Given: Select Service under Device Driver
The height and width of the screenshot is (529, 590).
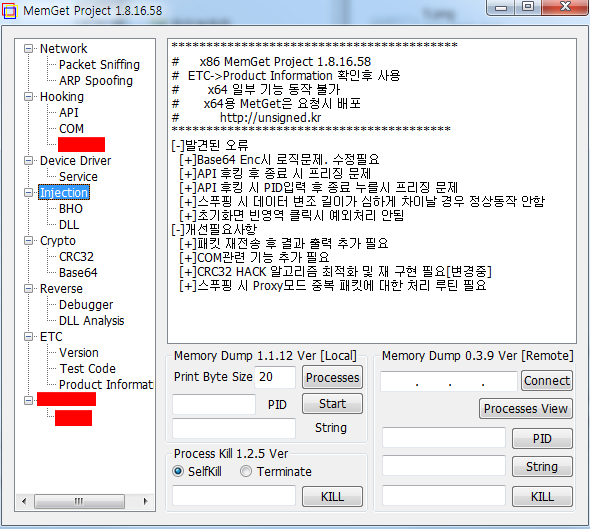Looking at the screenshot, I should (78, 176).
